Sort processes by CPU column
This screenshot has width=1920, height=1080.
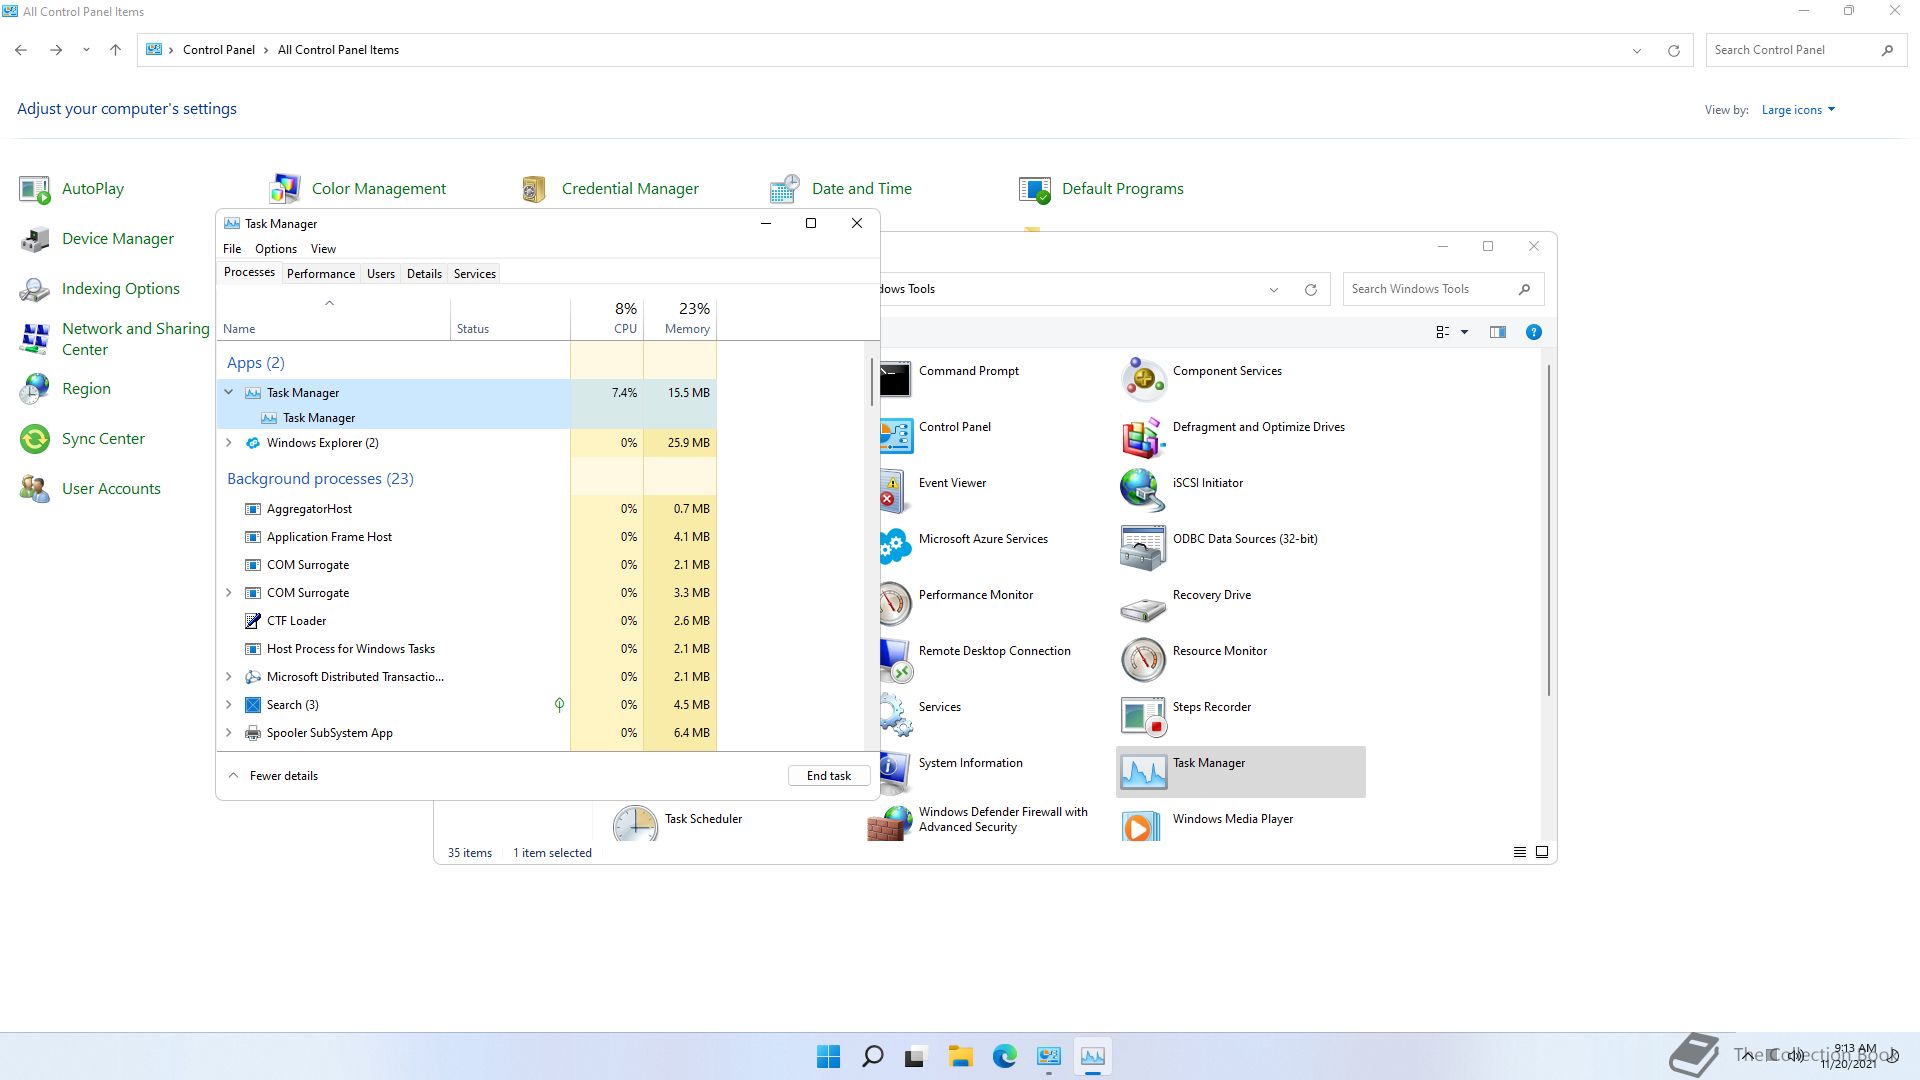pyautogui.click(x=607, y=318)
